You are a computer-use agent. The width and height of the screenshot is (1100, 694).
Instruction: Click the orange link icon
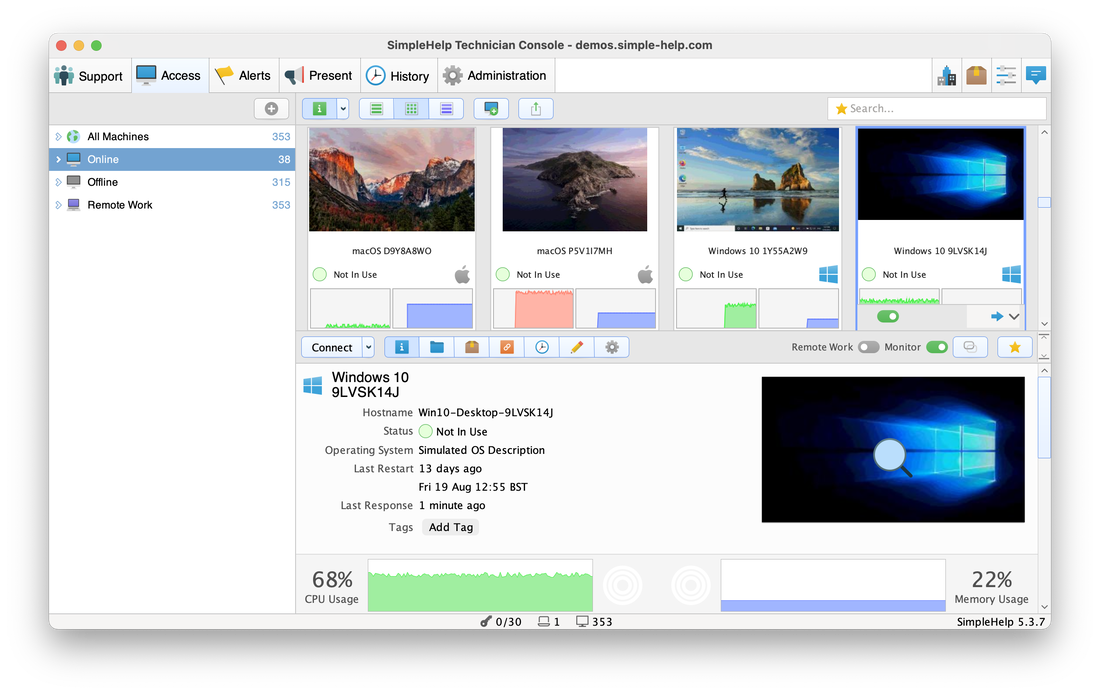(x=507, y=347)
